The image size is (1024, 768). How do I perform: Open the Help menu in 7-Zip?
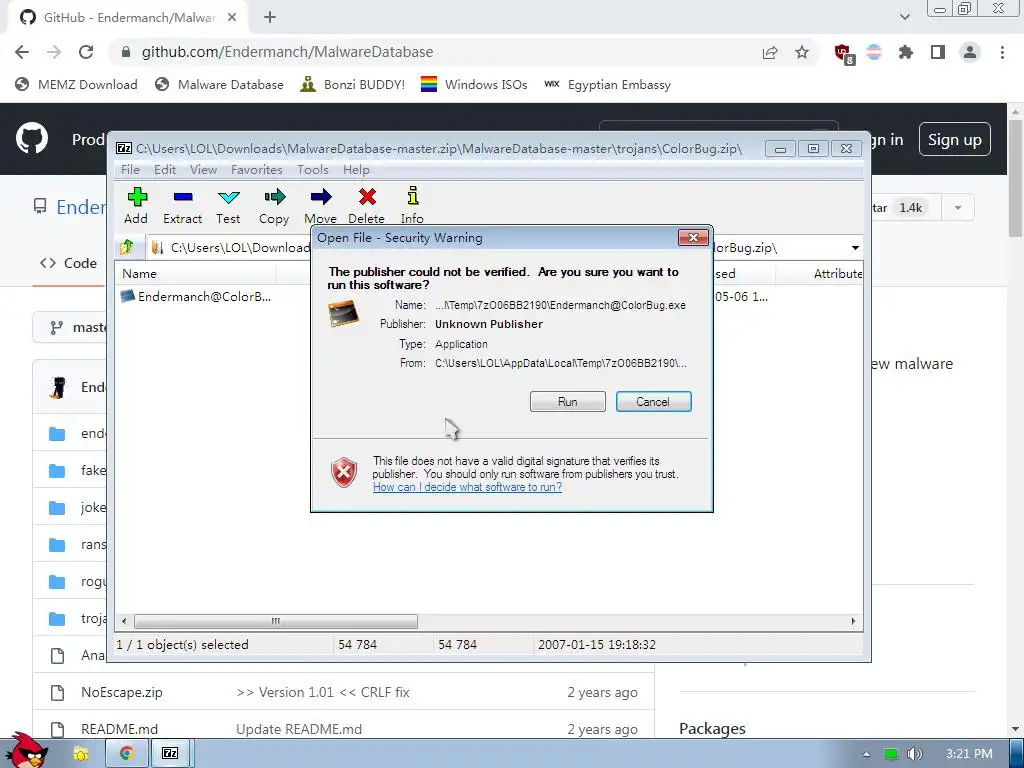[357, 170]
